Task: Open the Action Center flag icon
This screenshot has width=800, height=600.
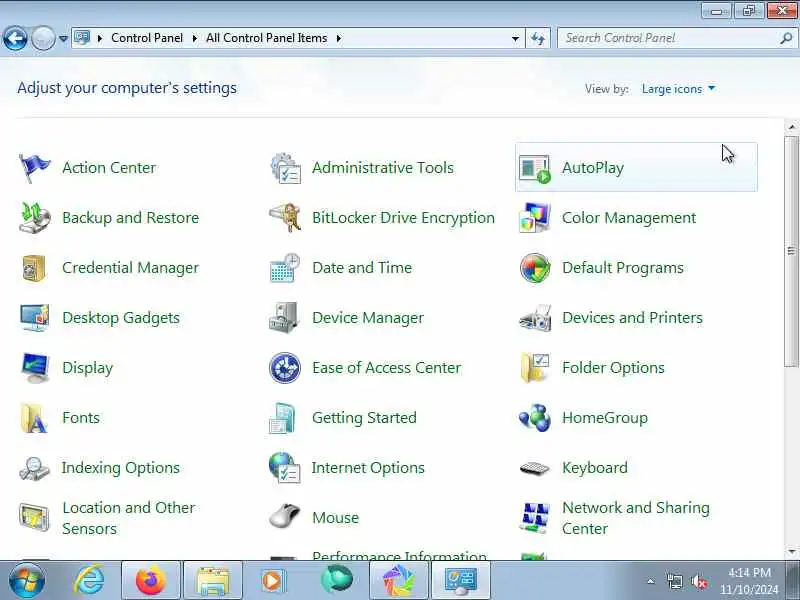Action: (34, 168)
